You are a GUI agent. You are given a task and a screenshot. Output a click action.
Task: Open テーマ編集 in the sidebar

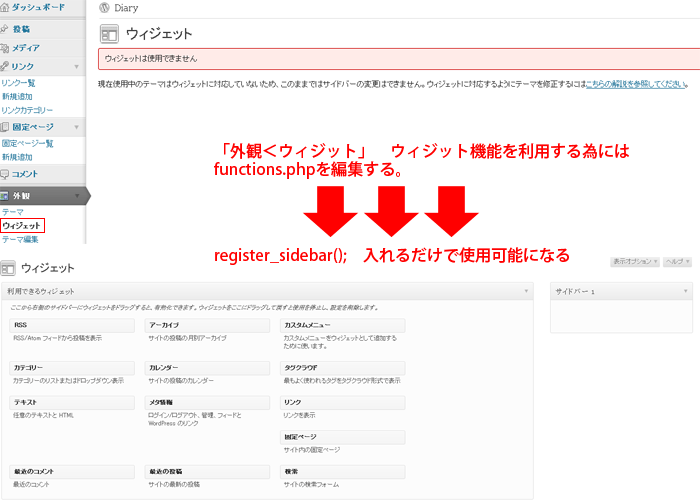[x=20, y=240]
